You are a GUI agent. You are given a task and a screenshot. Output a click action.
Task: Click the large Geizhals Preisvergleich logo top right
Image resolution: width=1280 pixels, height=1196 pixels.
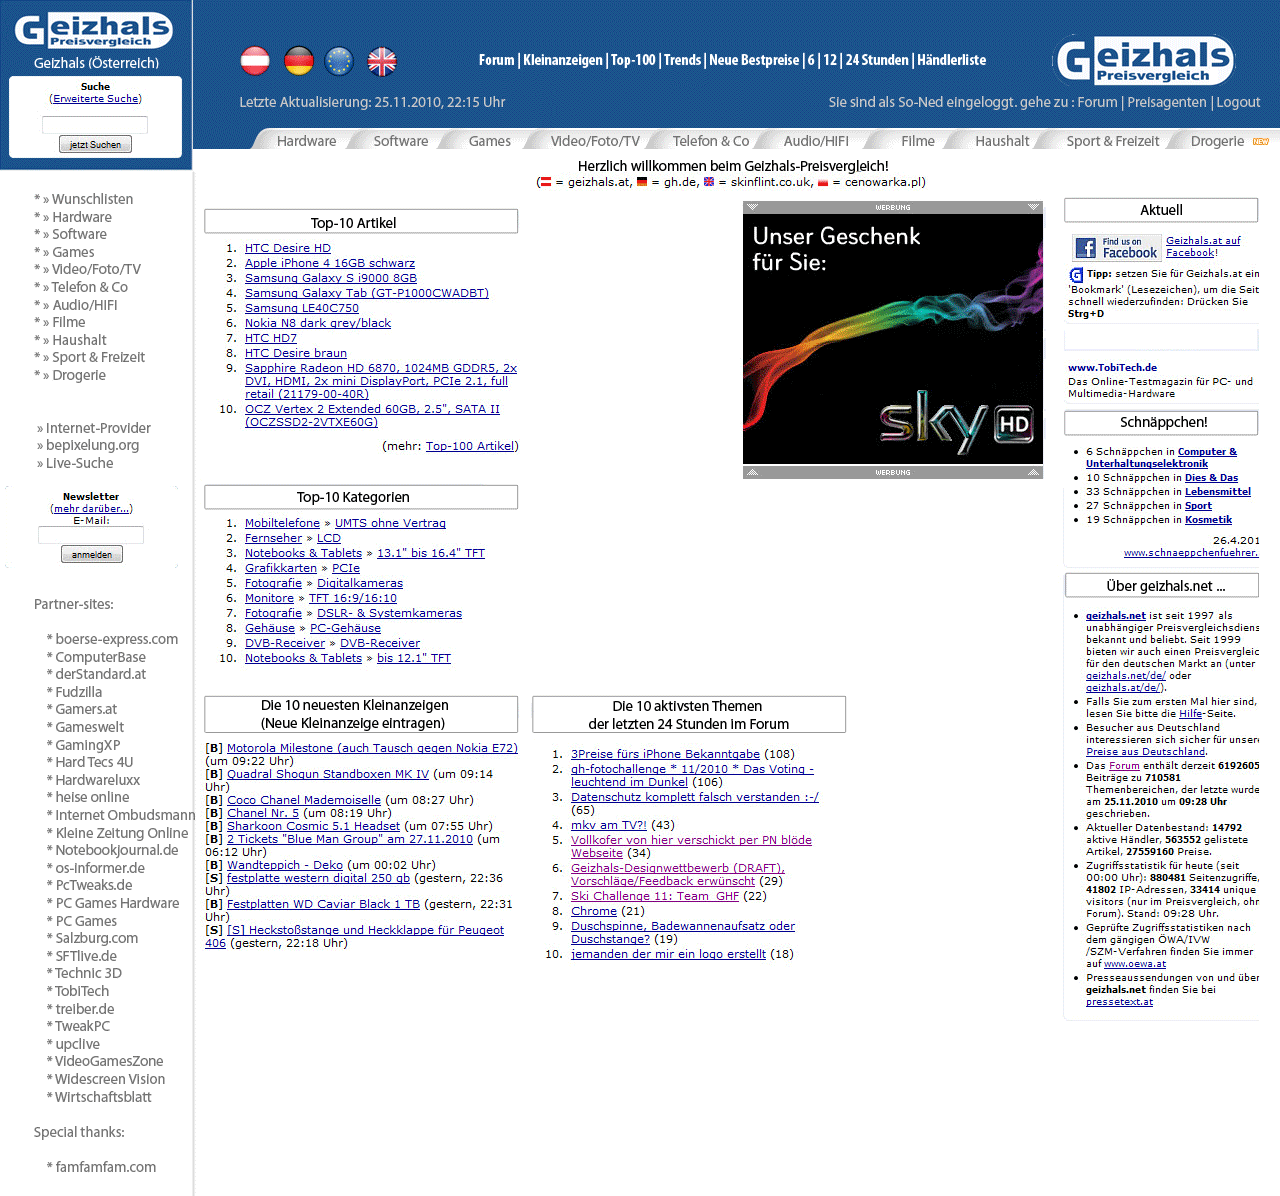point(1145,60)
